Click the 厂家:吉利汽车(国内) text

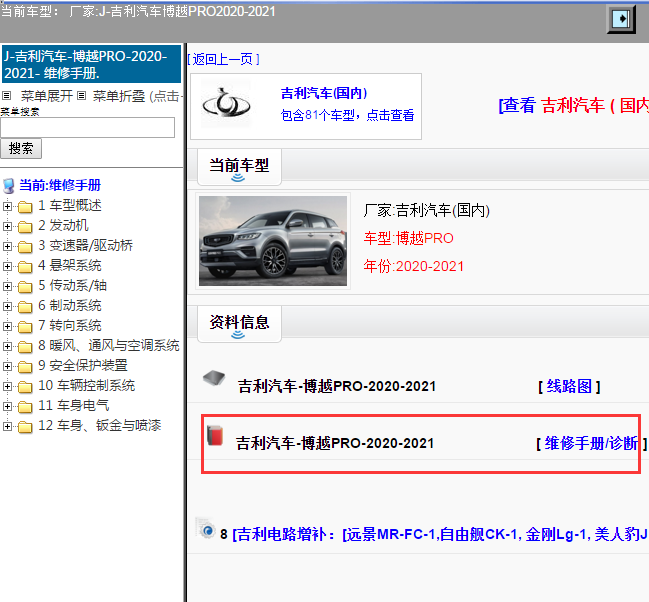[427, 211]
